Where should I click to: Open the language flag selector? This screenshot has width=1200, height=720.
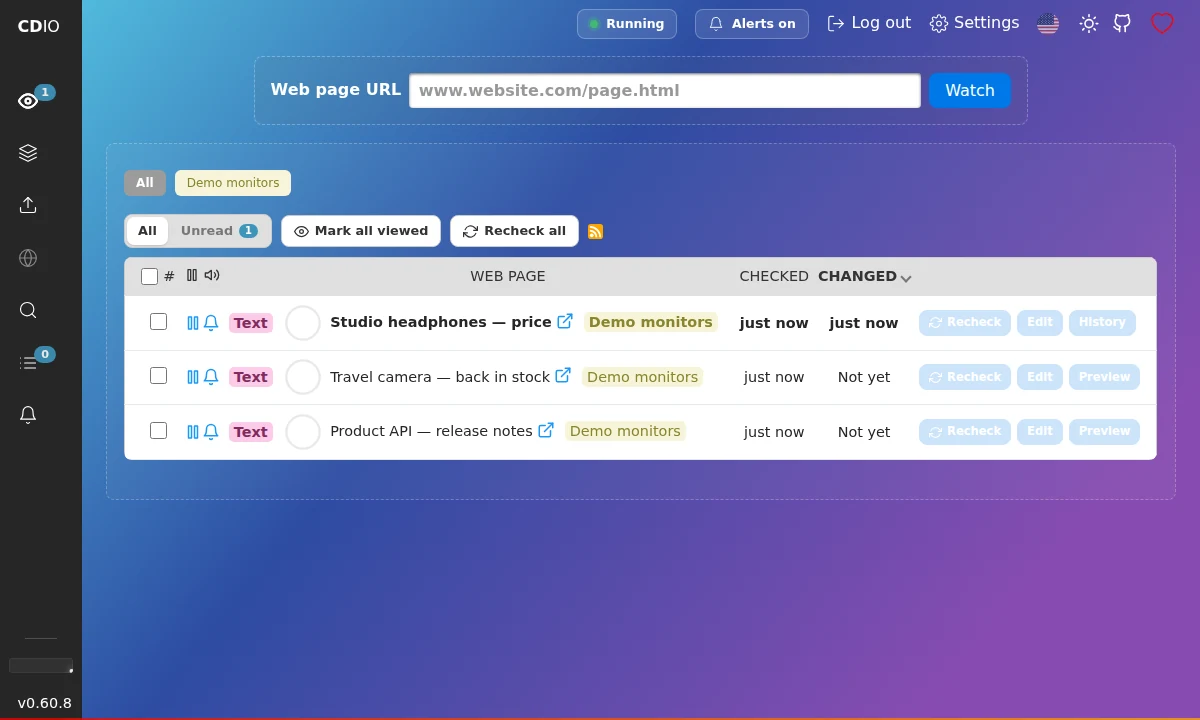[x=1048, y=23]
